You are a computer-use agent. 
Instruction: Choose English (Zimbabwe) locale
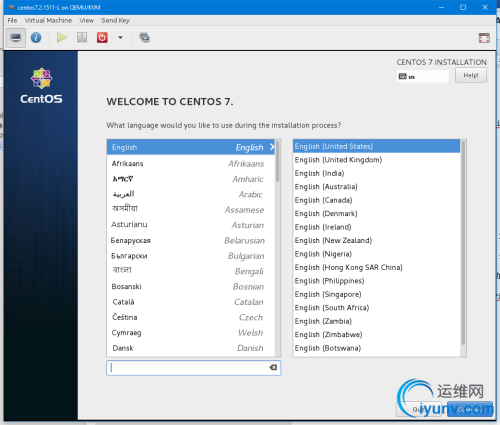[x=377, y=334]
